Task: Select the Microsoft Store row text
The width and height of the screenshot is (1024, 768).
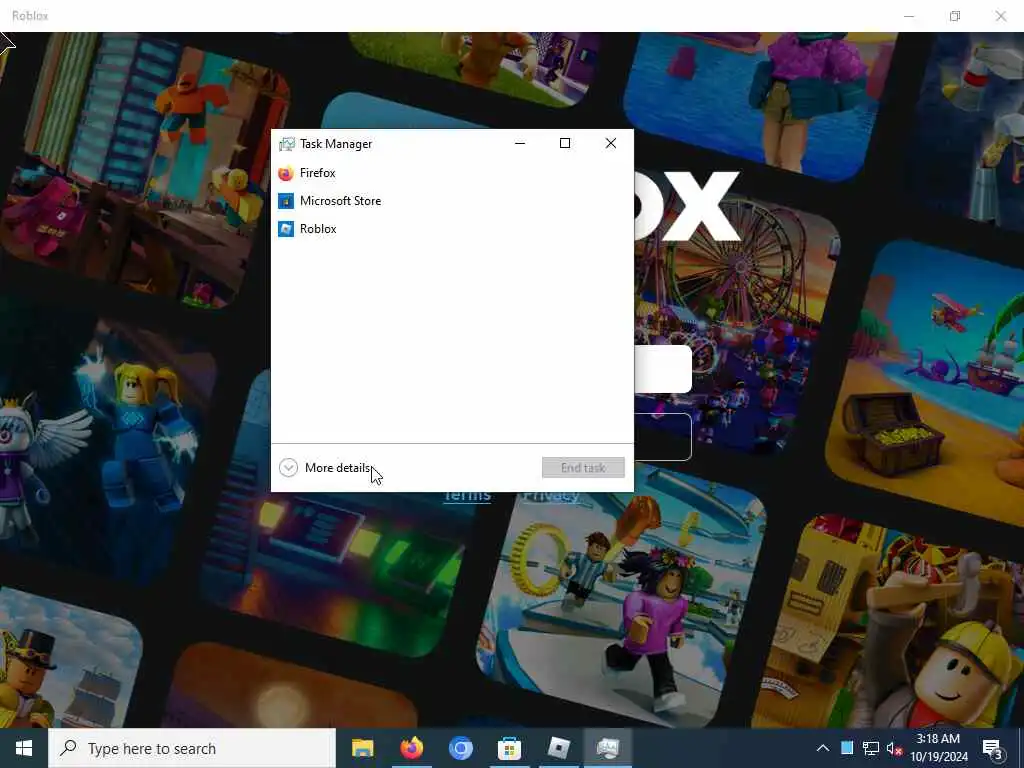Action: pos(340,201)
